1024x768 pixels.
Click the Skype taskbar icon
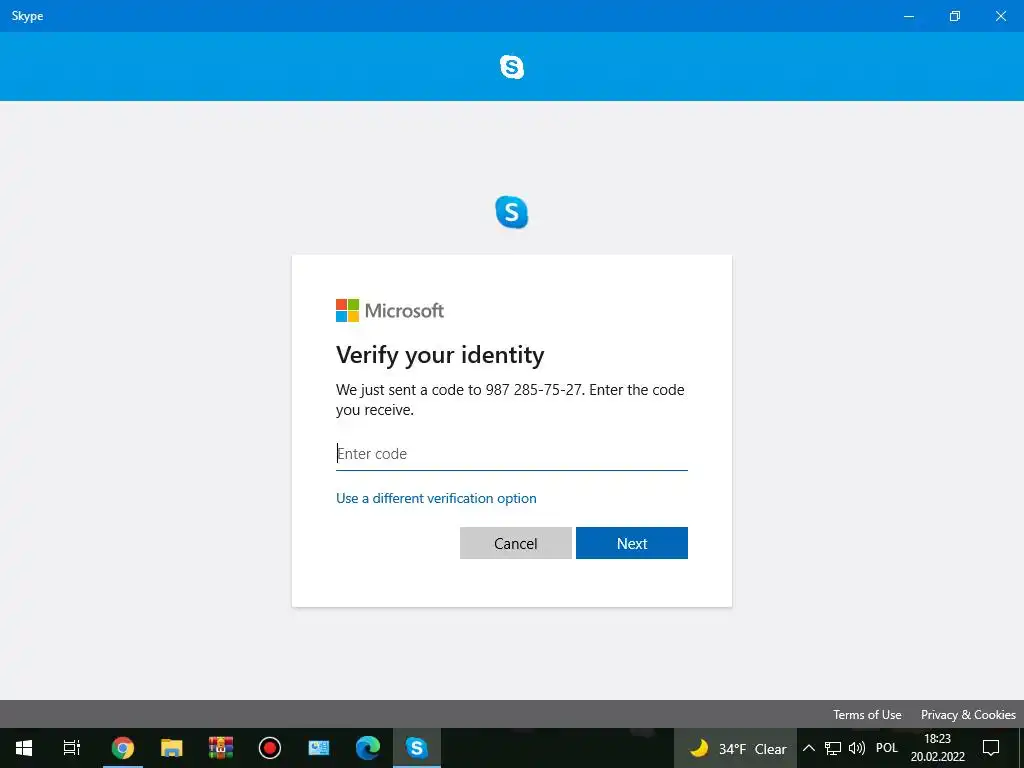pyautogui.click(x=417, y=748)
